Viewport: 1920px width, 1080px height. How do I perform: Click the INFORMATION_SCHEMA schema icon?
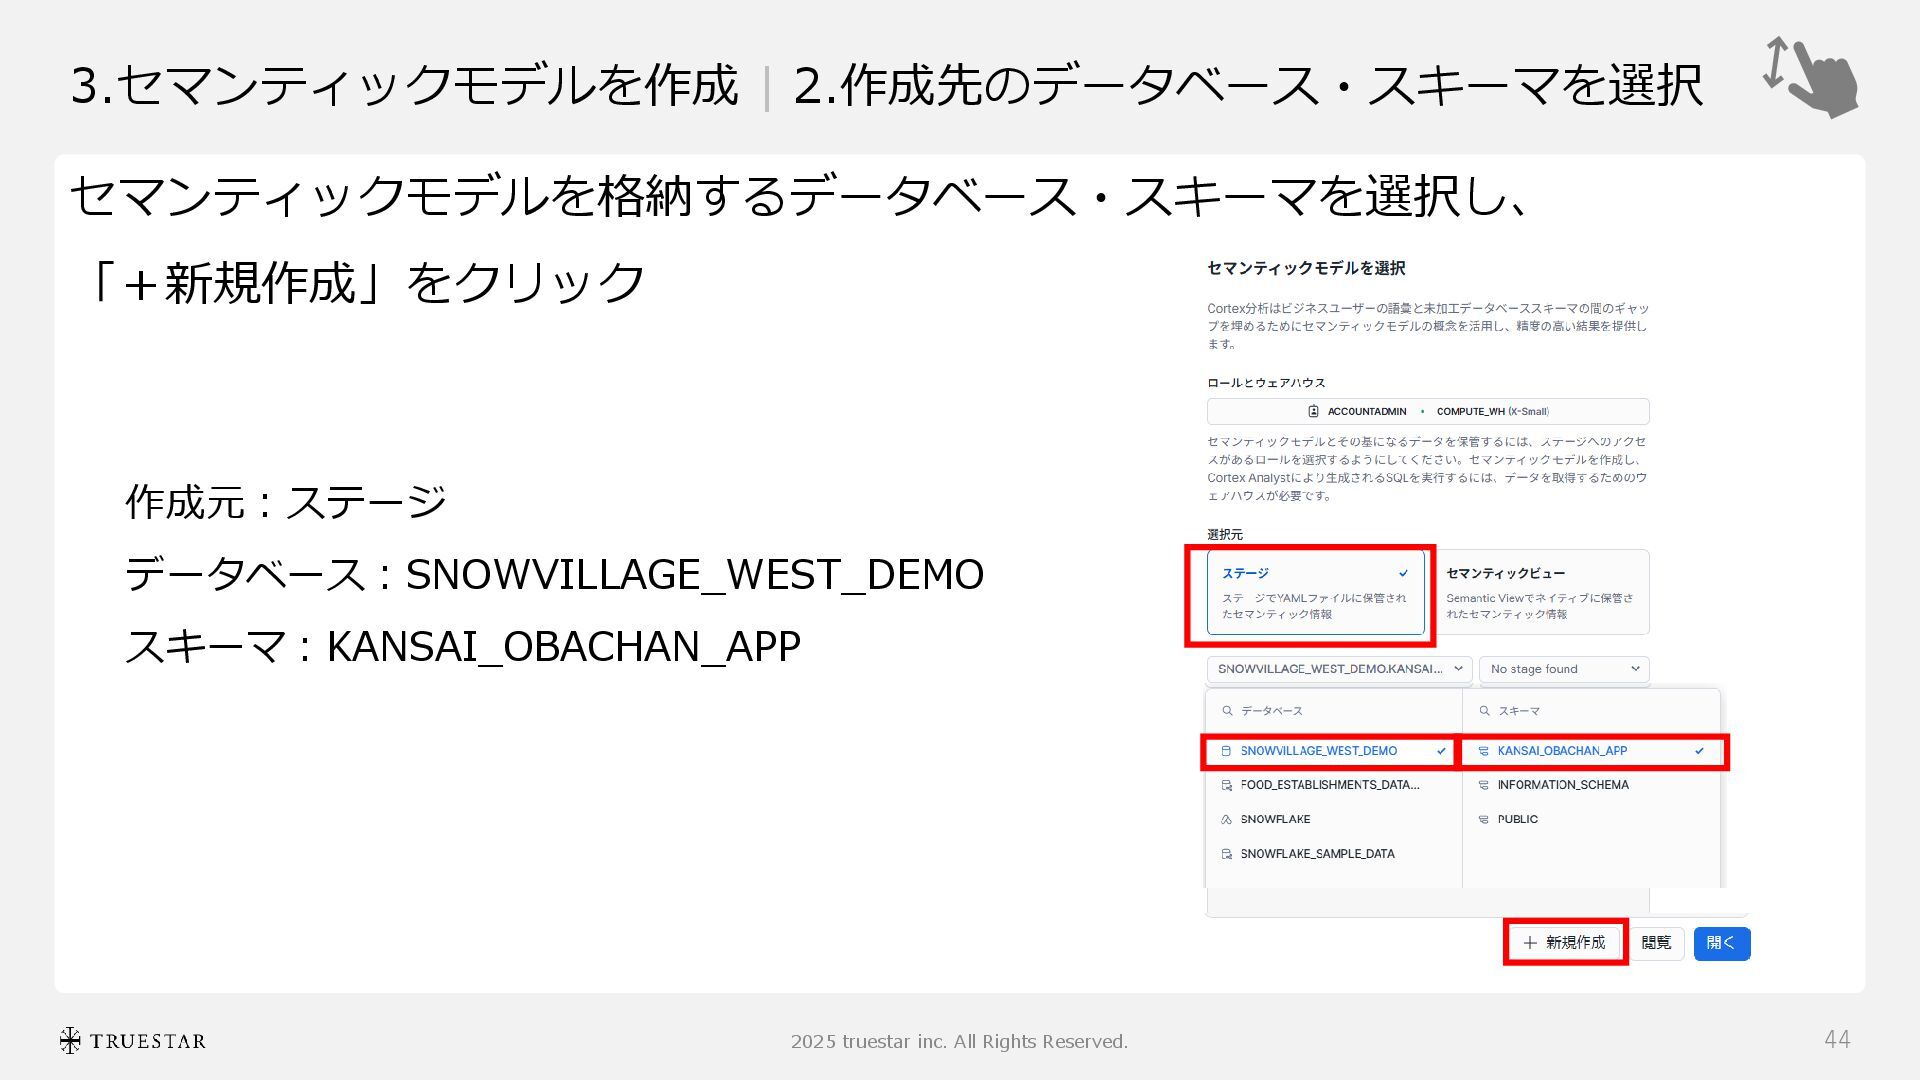(1483, 785)
